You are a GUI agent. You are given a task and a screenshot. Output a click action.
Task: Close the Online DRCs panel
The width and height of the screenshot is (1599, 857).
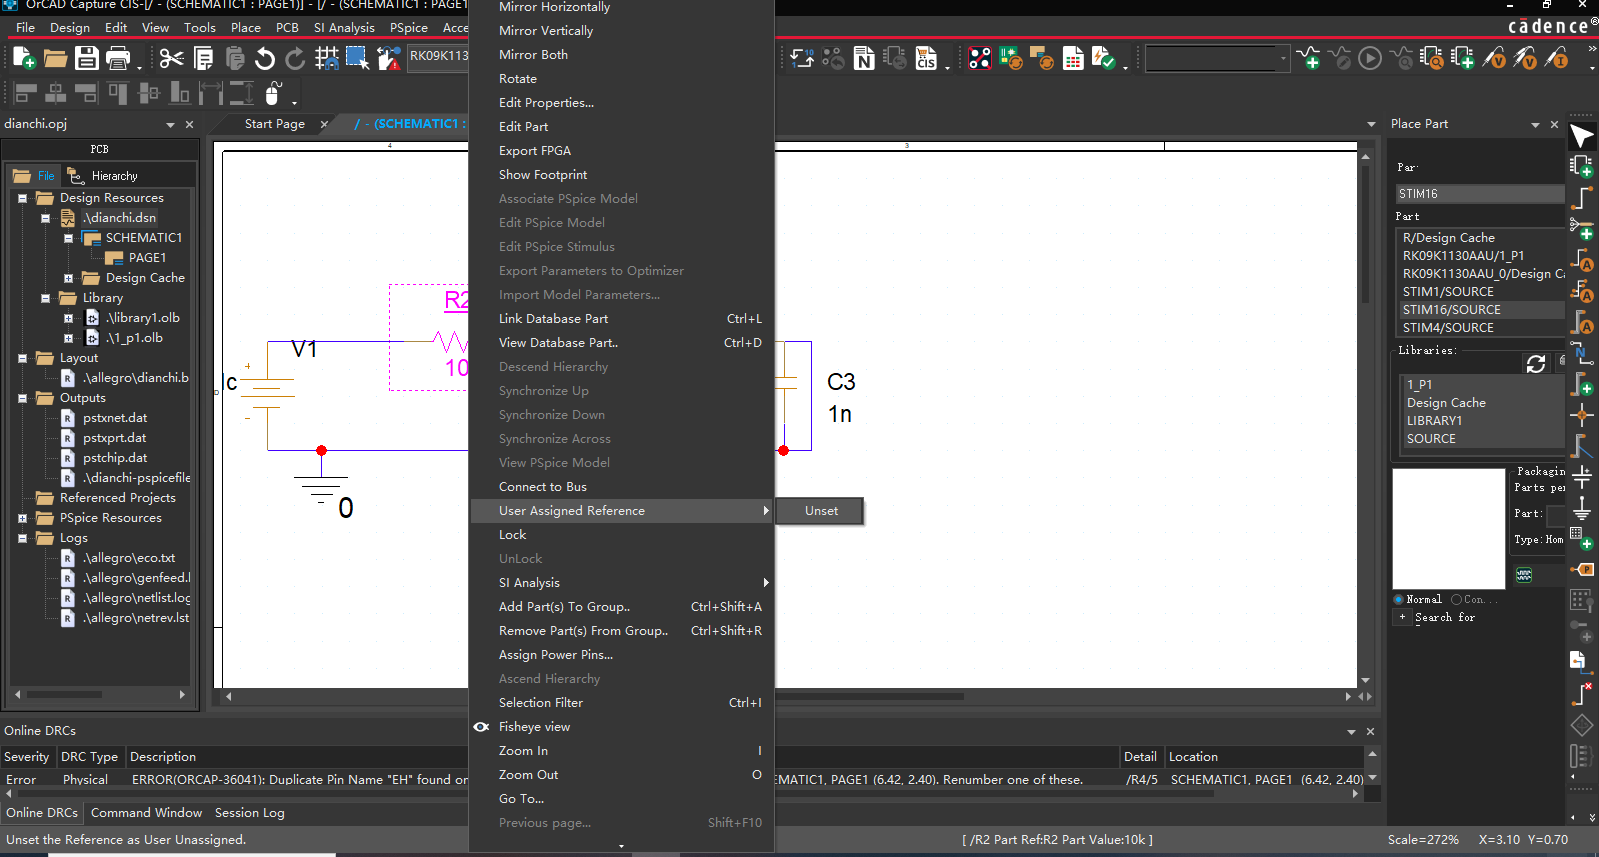pos(1370,731)
